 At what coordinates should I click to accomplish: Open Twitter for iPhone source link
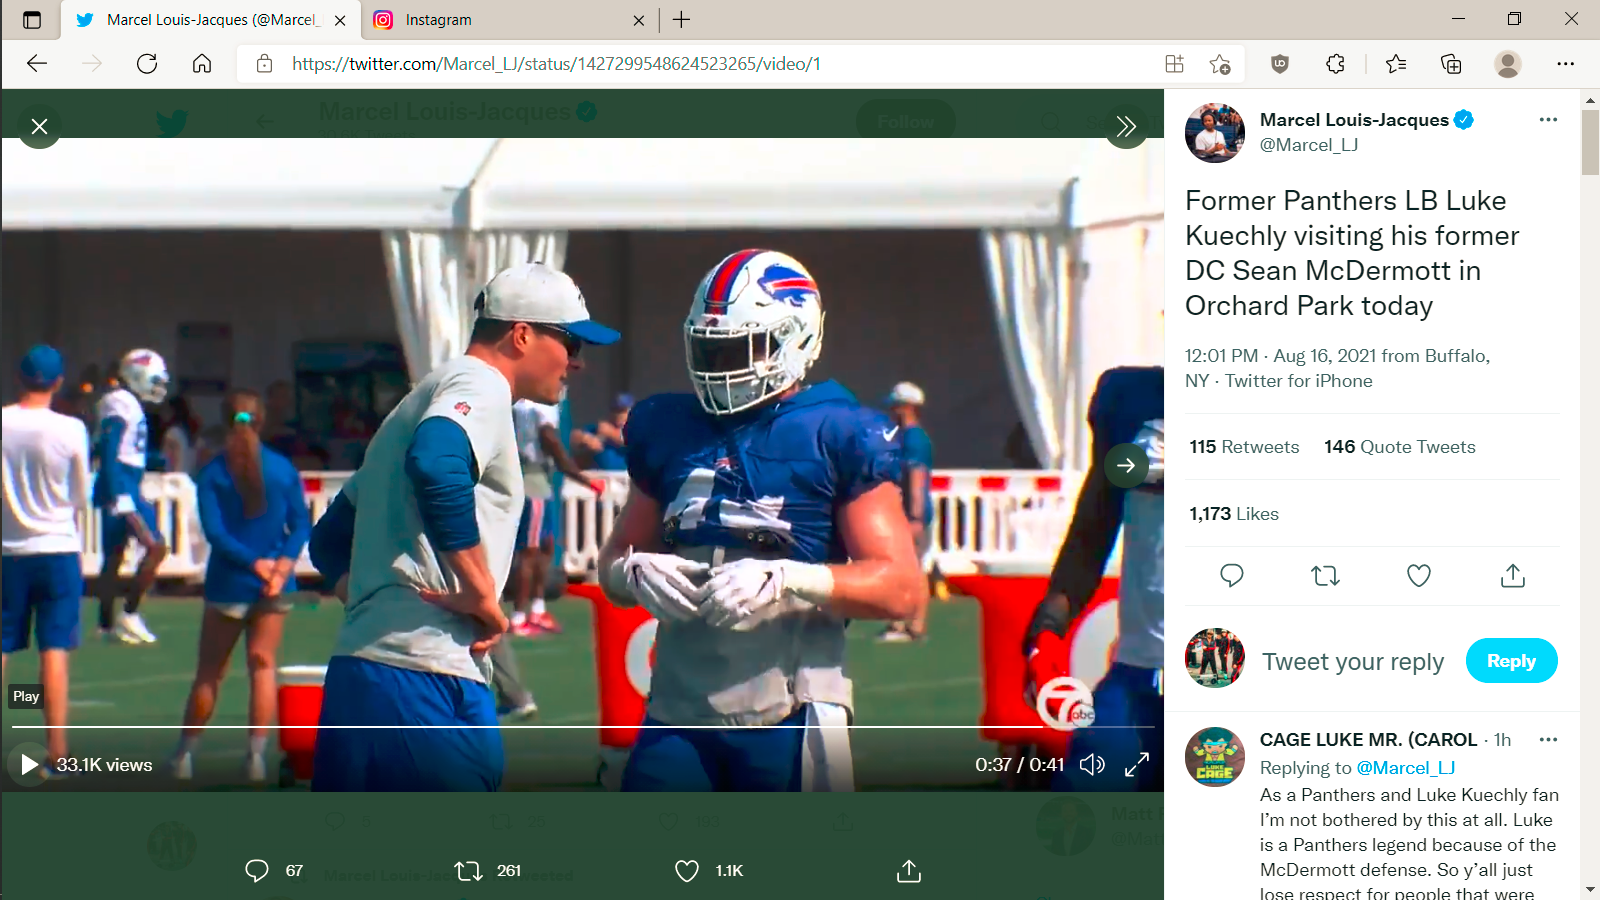point(1298,381)
